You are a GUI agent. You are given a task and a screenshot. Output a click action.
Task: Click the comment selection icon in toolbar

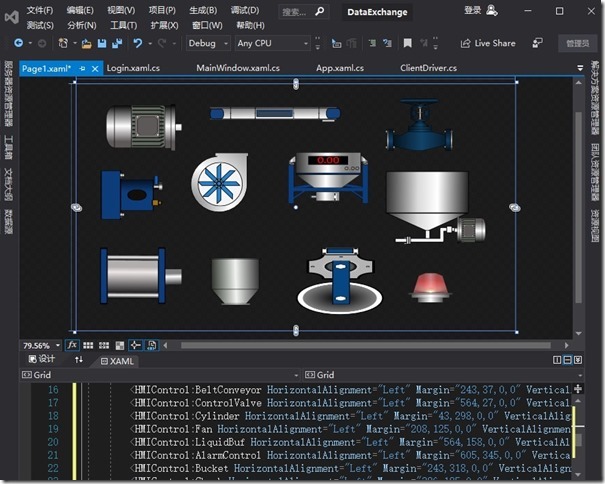pyautogui.click(x=372, y=43)
